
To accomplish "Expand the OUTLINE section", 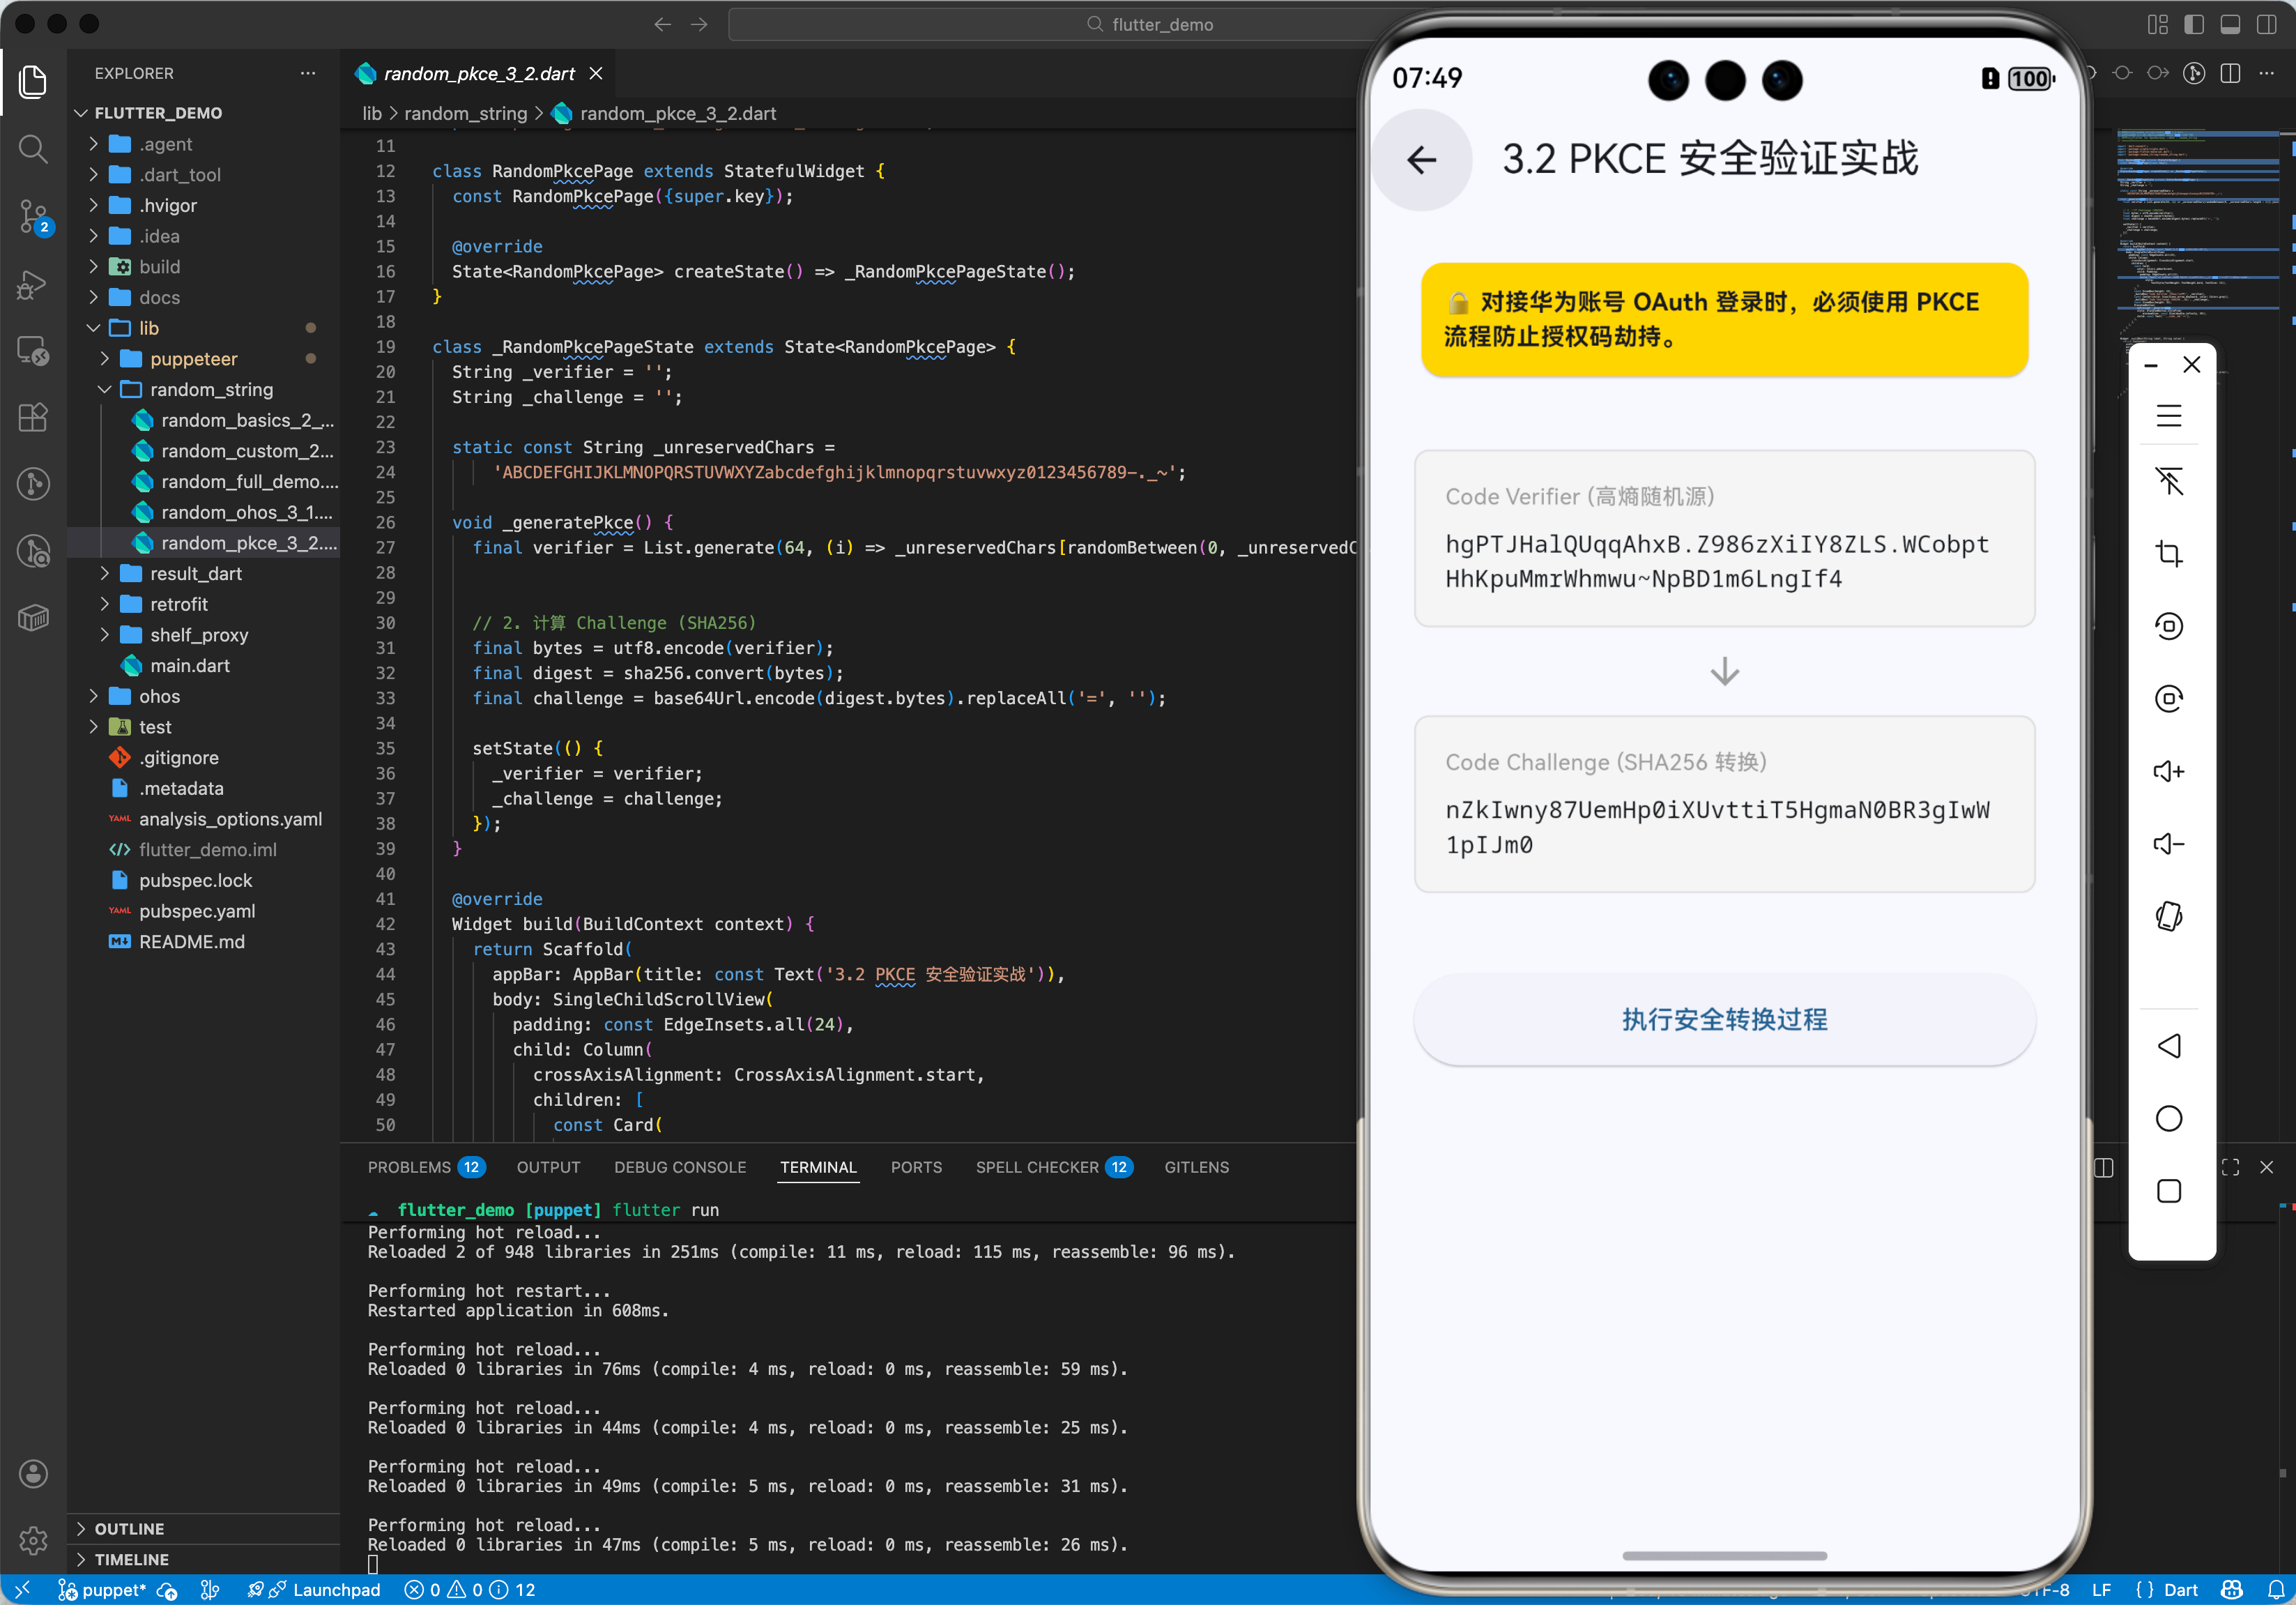I will coord(129,1528).
